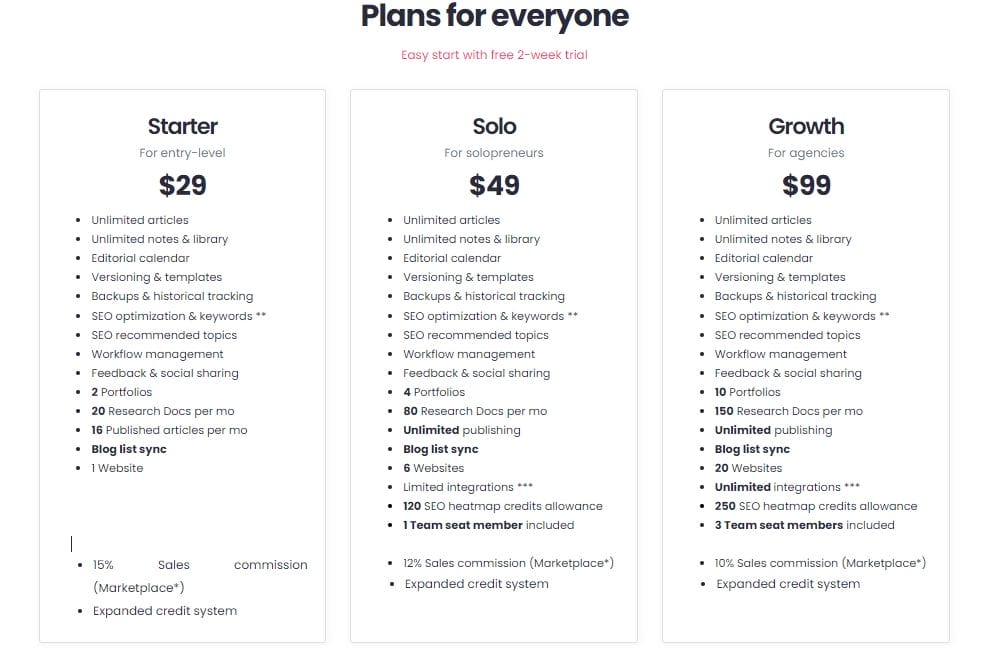Viewport: 1006px width, 667px height.
Task: Click '12% Sales commission (Marketplace*)' in Solo
Action: click(x=508, y=562)
